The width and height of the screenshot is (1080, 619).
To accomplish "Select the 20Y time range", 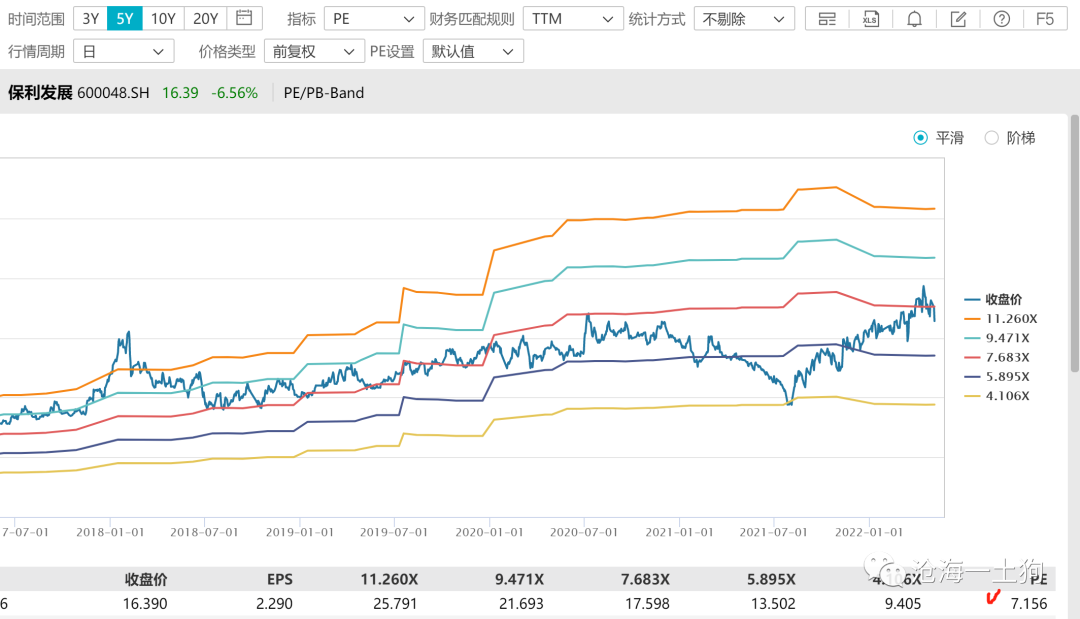I will pyautogui.click(x=205, y=19).
